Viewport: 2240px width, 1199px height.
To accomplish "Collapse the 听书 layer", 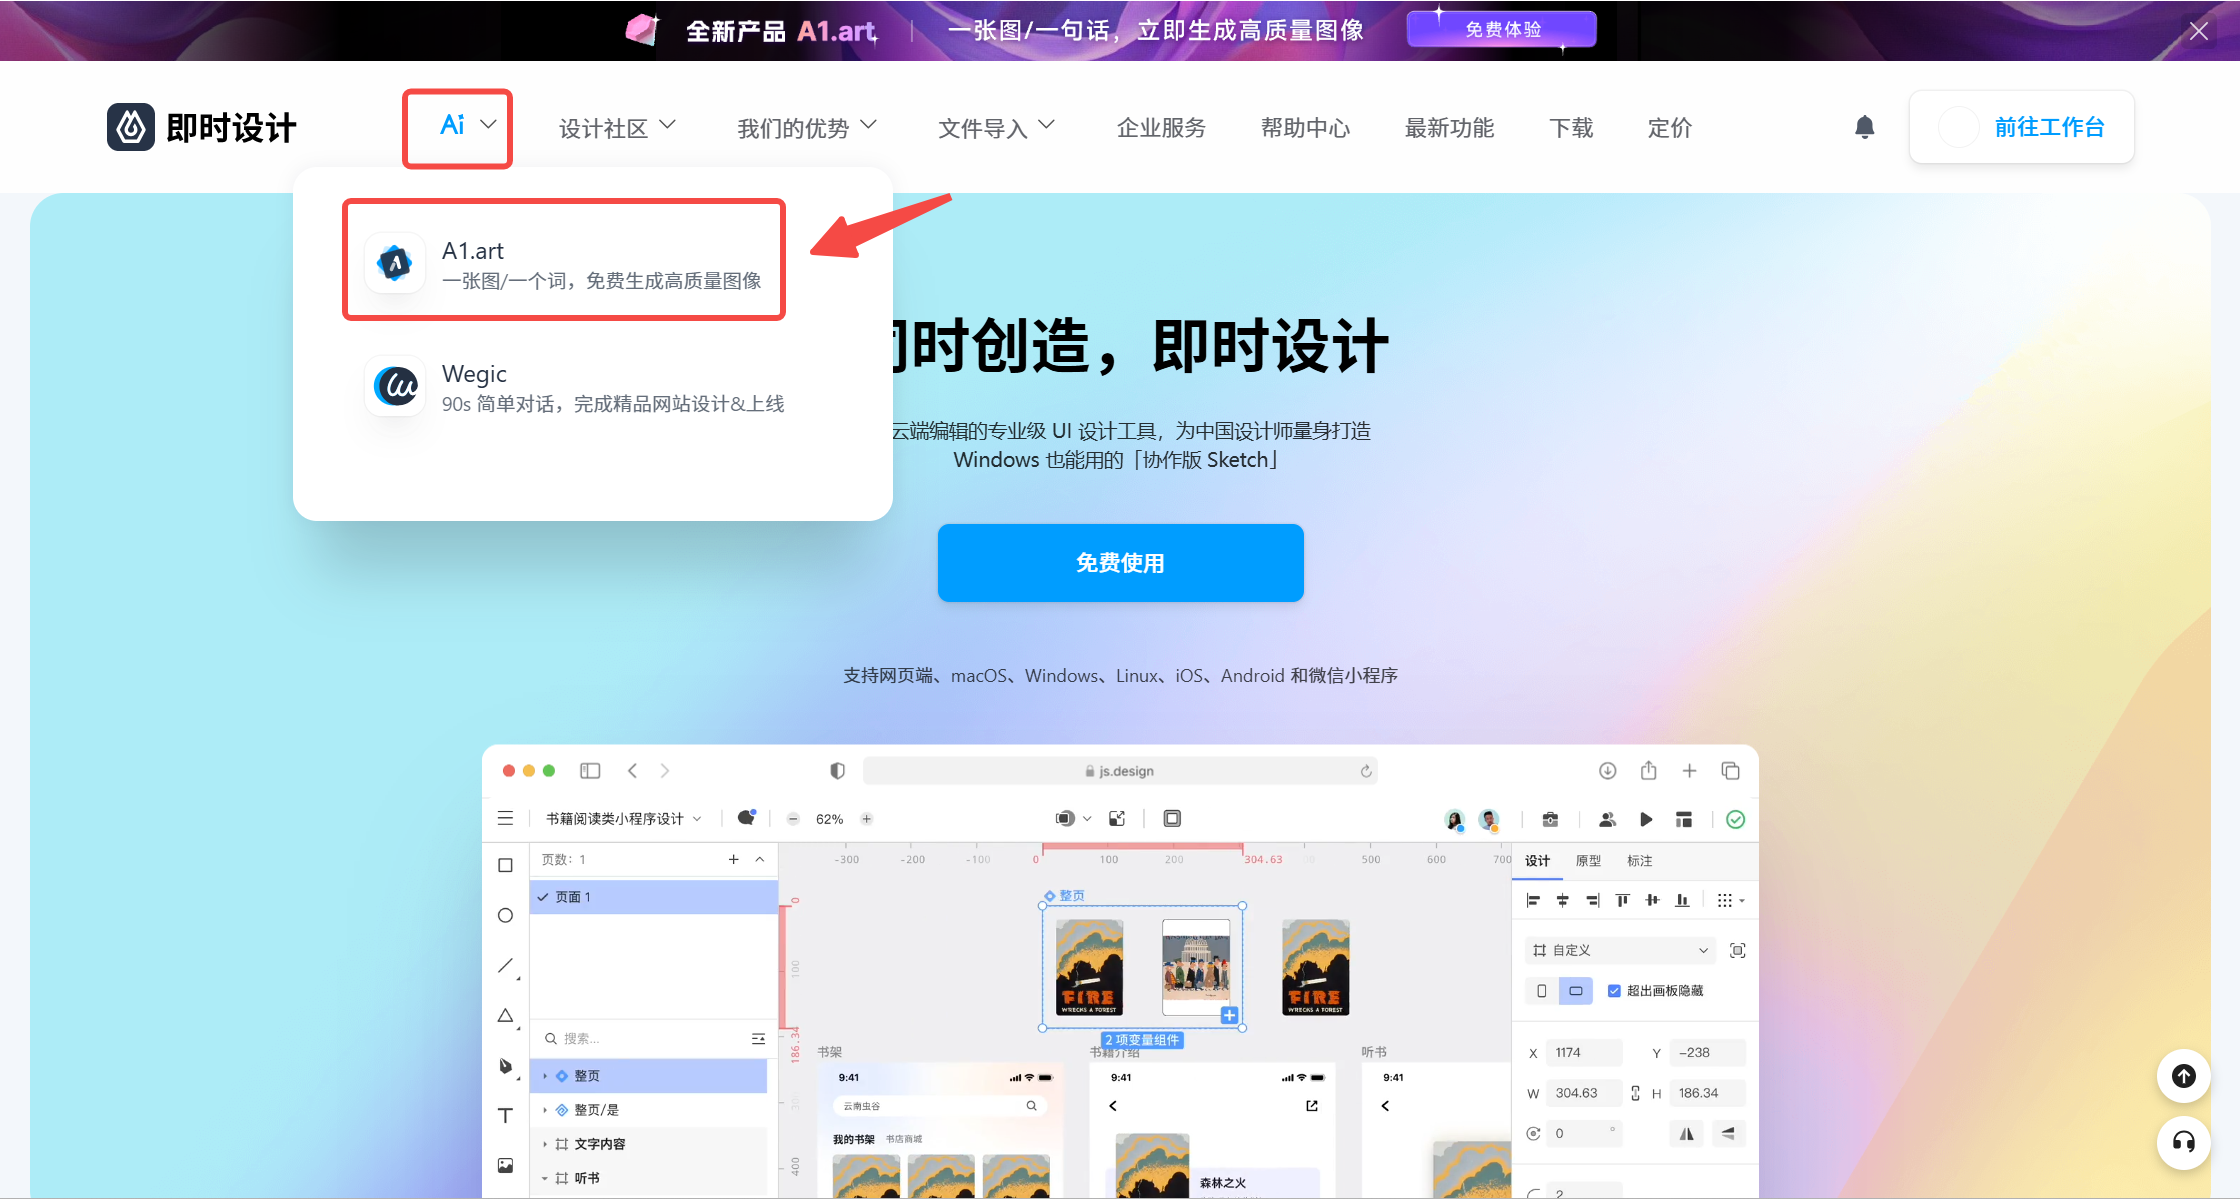I will 545,1178.
